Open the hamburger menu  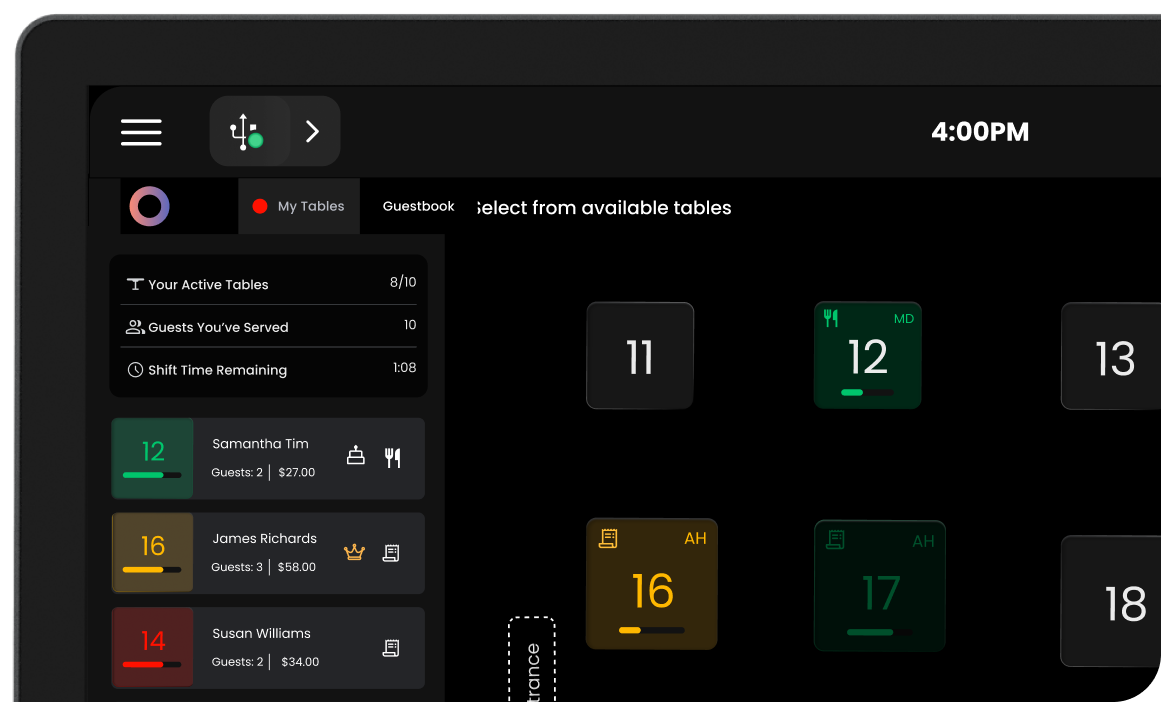[x=141, y=132]
